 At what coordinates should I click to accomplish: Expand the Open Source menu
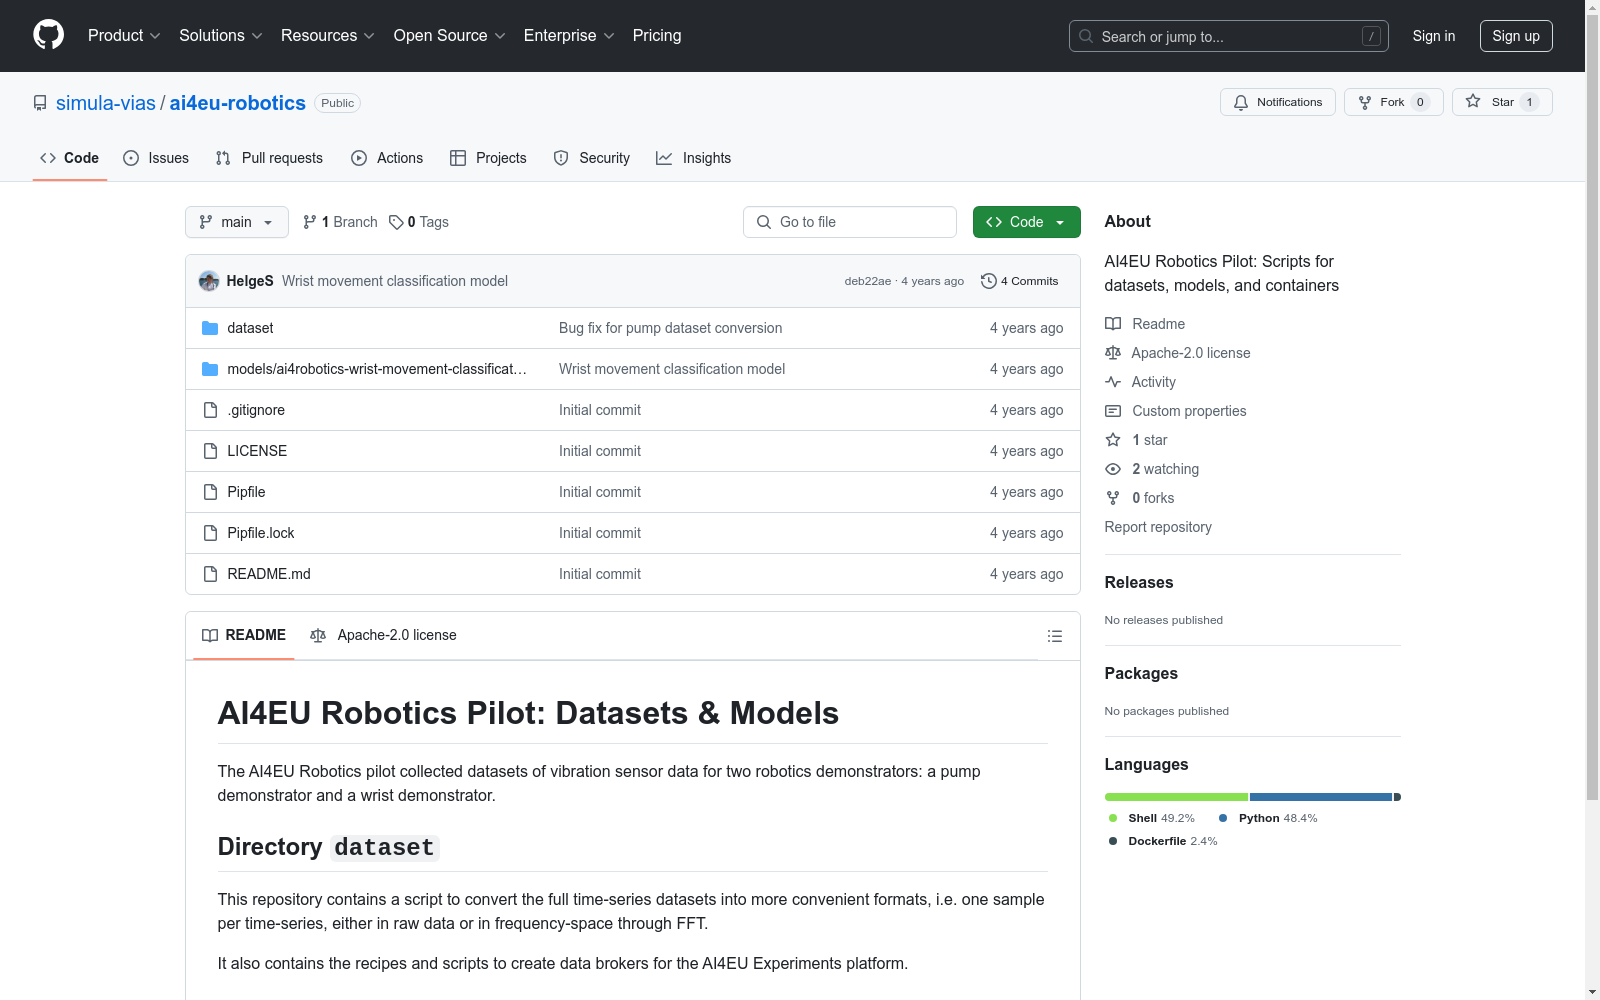450,36
